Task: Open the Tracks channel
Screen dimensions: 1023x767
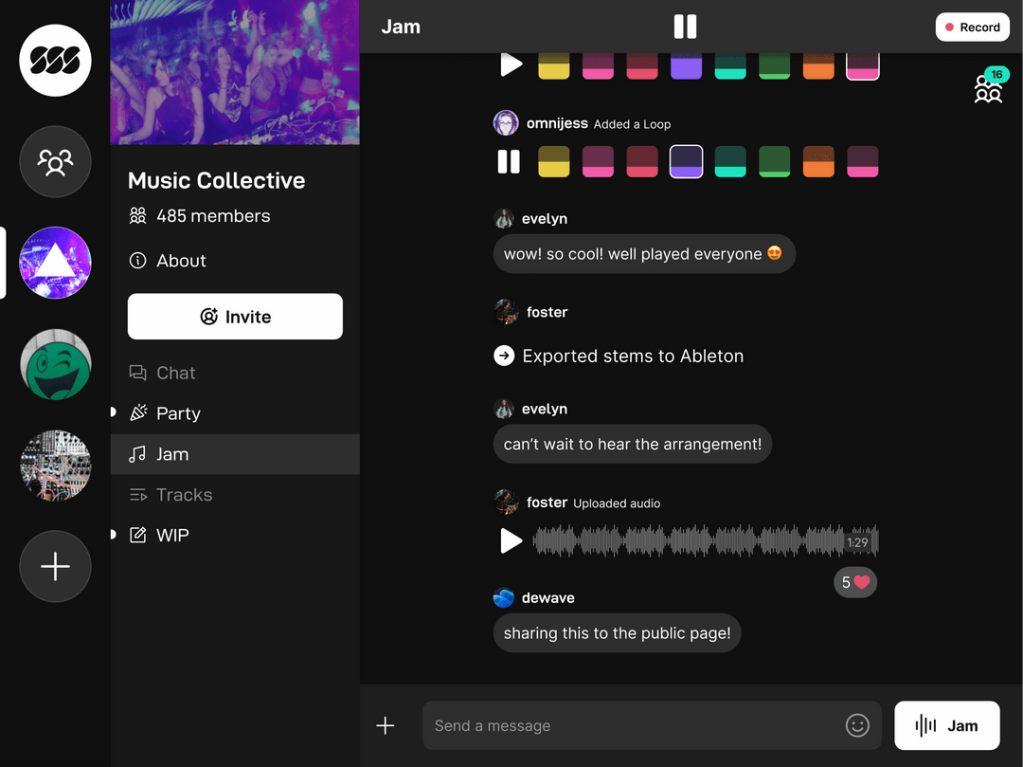Action: click(x=184, y=495)
